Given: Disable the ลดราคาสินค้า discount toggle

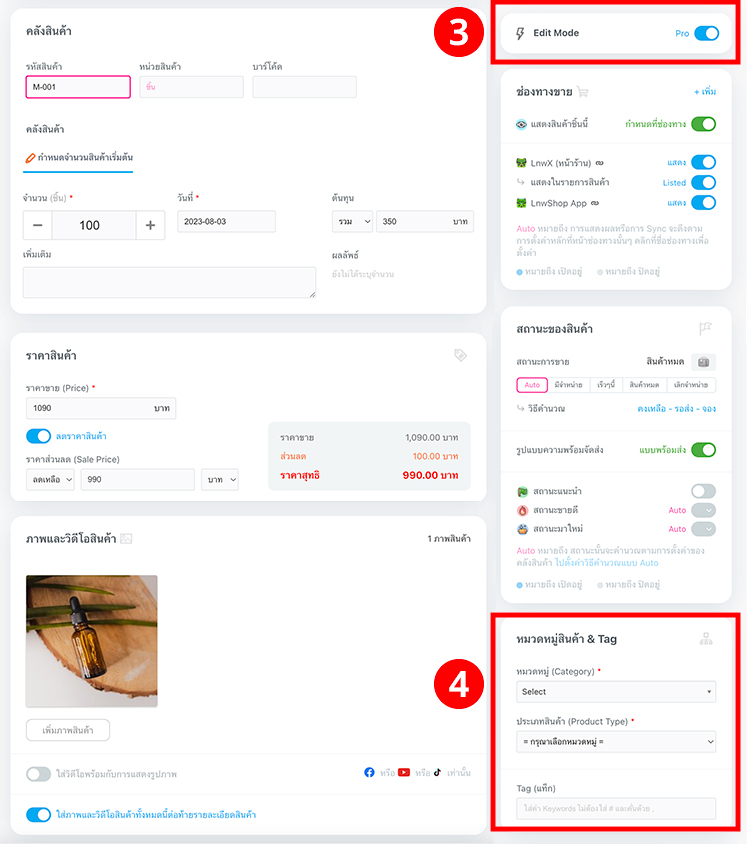Looking at the screenshot, I should pyautogui.click(x=38, y=436).
